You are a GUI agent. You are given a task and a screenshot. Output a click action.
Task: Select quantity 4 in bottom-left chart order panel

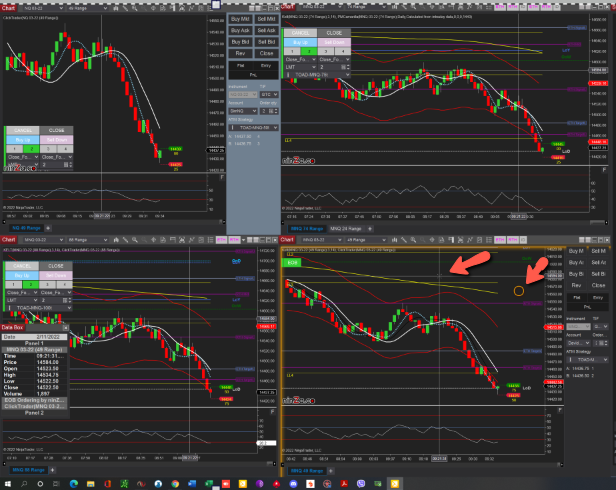64,284
